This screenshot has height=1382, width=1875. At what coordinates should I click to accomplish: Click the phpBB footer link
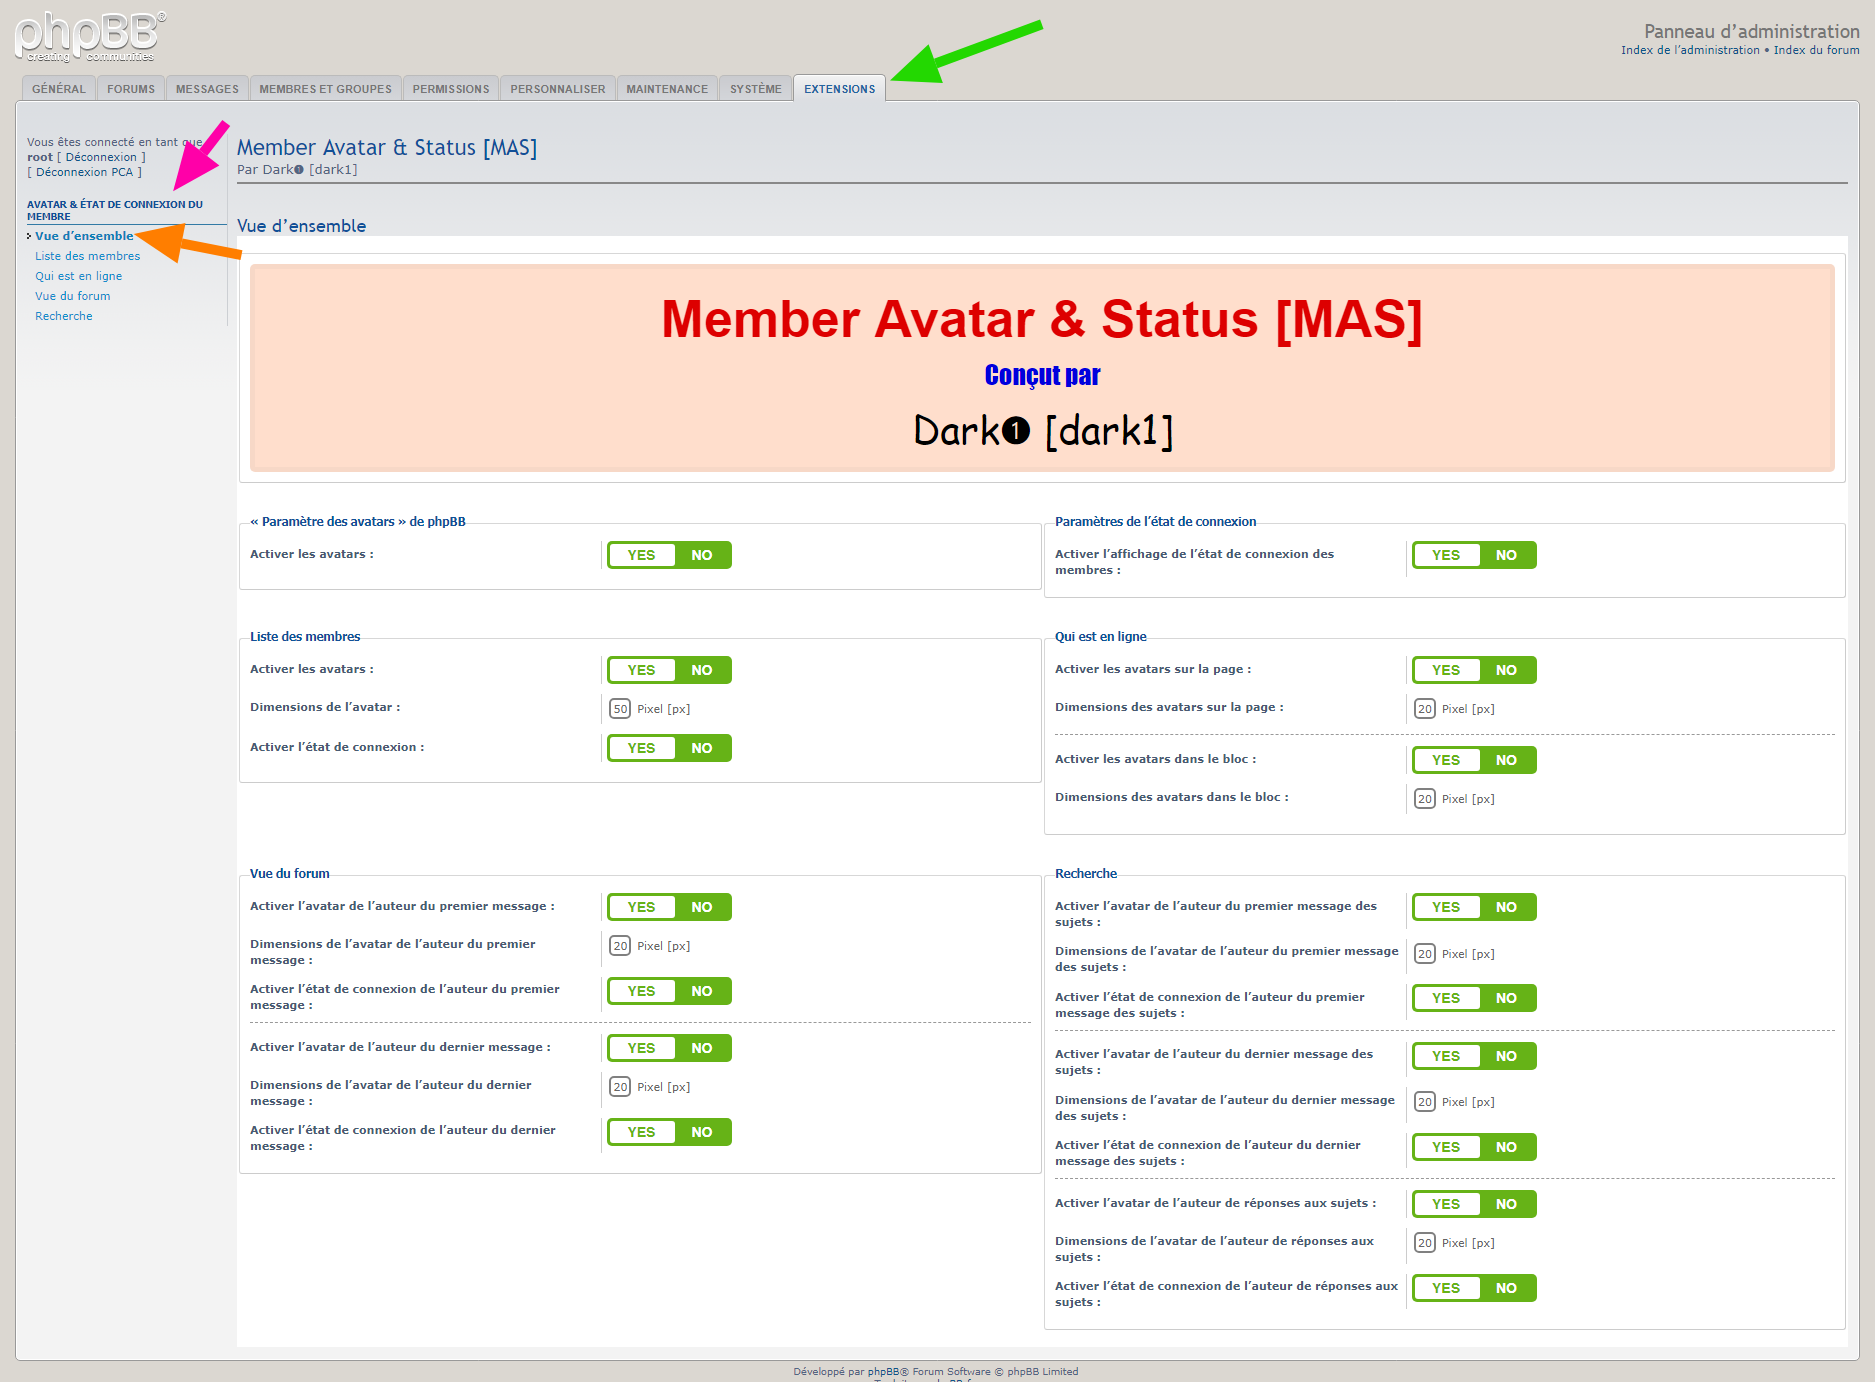click(x=882, y=1372)
